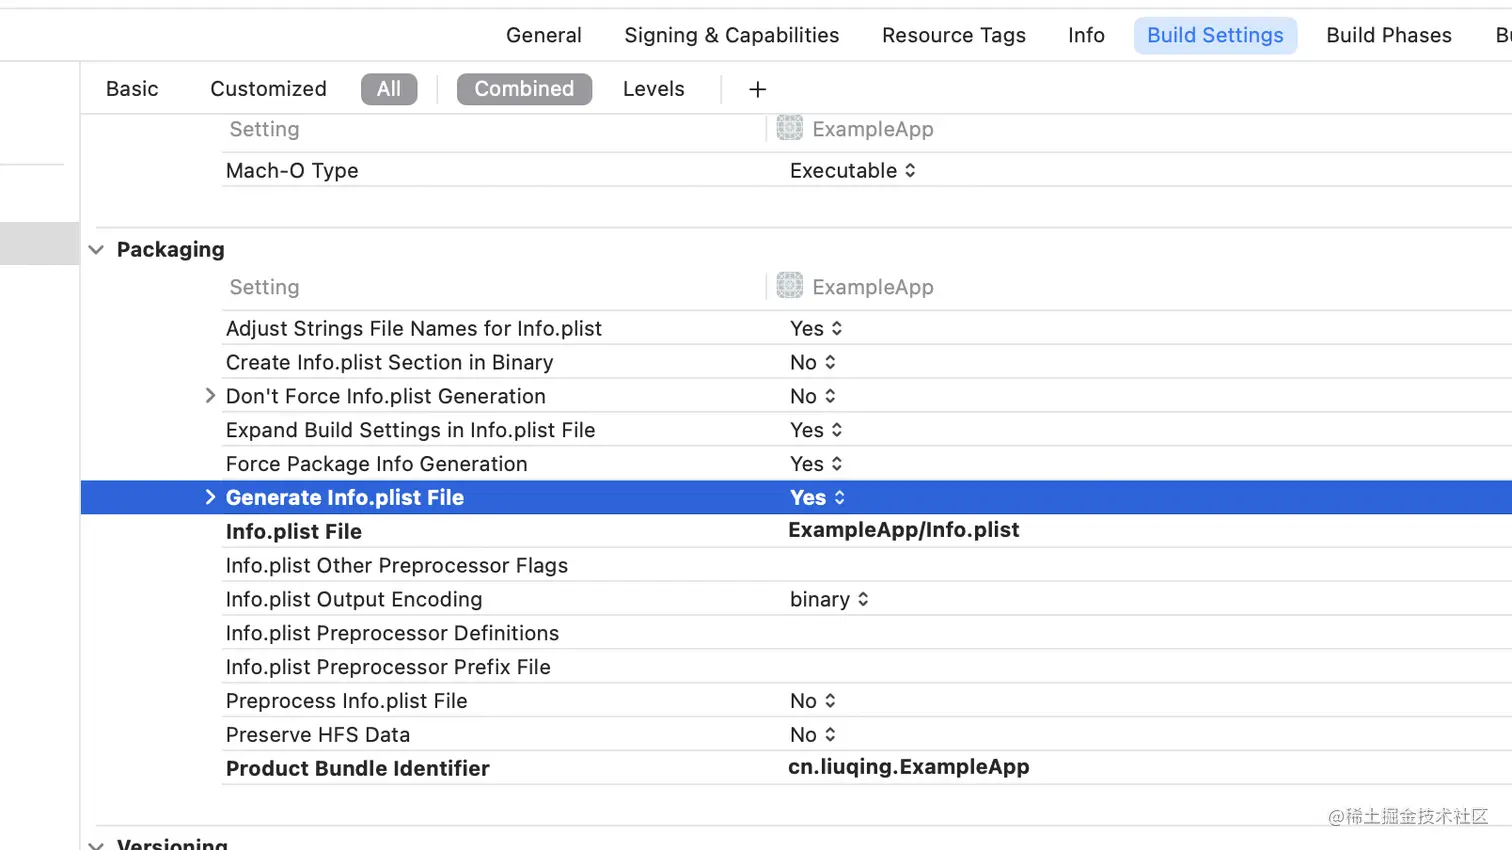The width and height of the screenshot is (1512, 850).
Task: Click the plus icon to add build setting
Action: pyautogui.click(x=757, y=90)
